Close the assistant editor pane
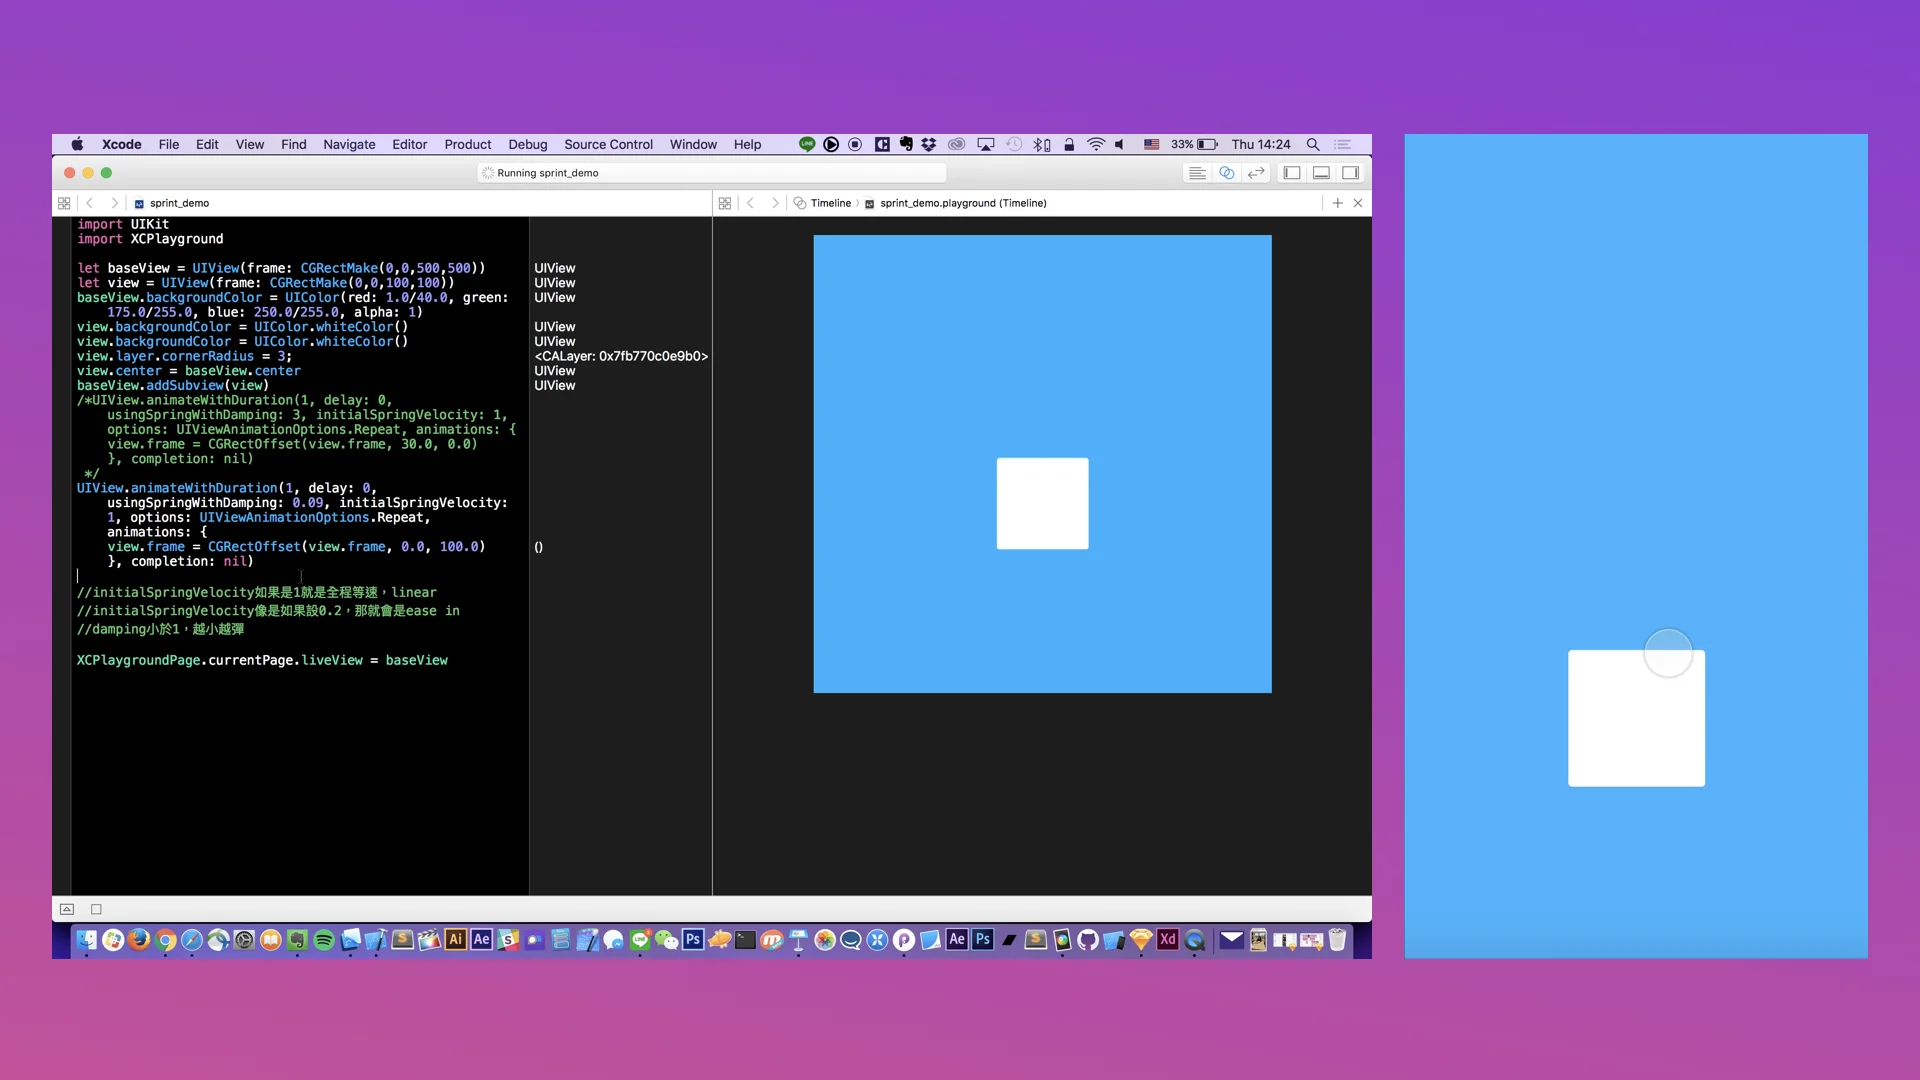The image size is (1920, 1080). pyautogui.click(x=1358, y=203)
